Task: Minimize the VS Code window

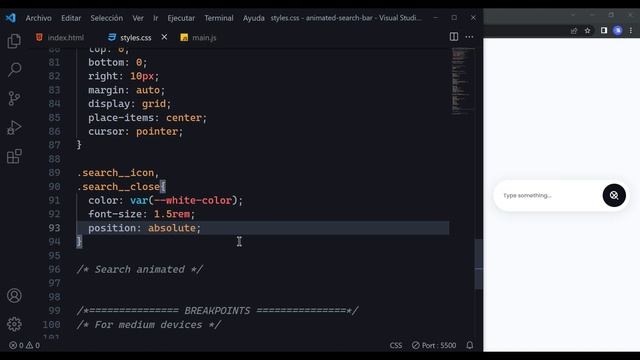Action: click(435, 18)
